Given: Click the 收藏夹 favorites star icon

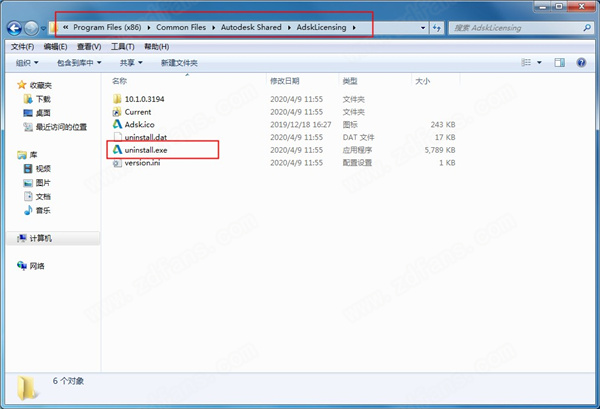Looking at the screenshot, I should pyautogui.click(x=22, y=85).
